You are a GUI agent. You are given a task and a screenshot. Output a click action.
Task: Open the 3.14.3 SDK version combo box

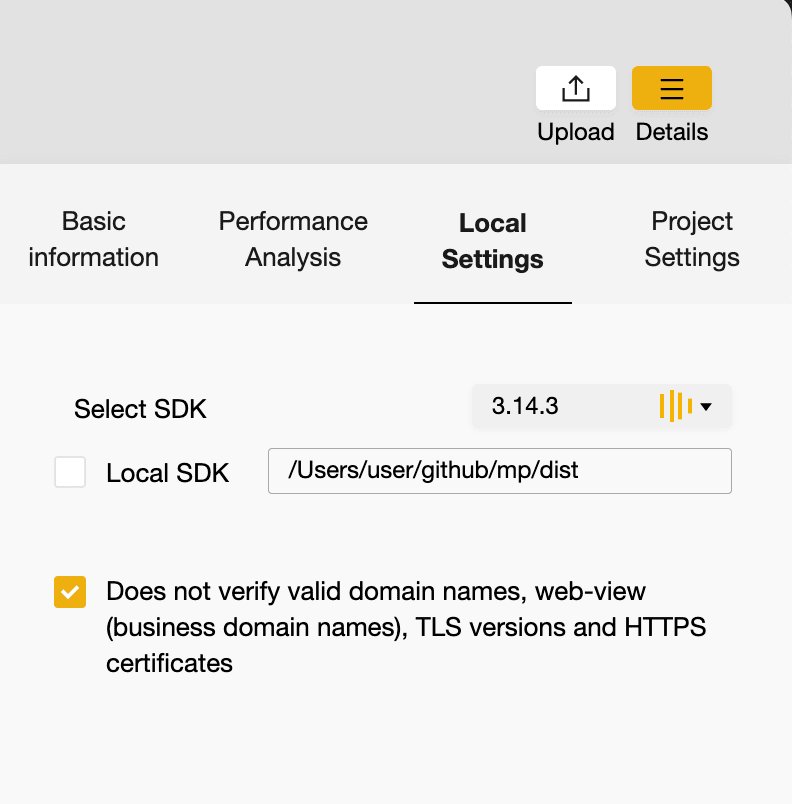coord(602,406)
